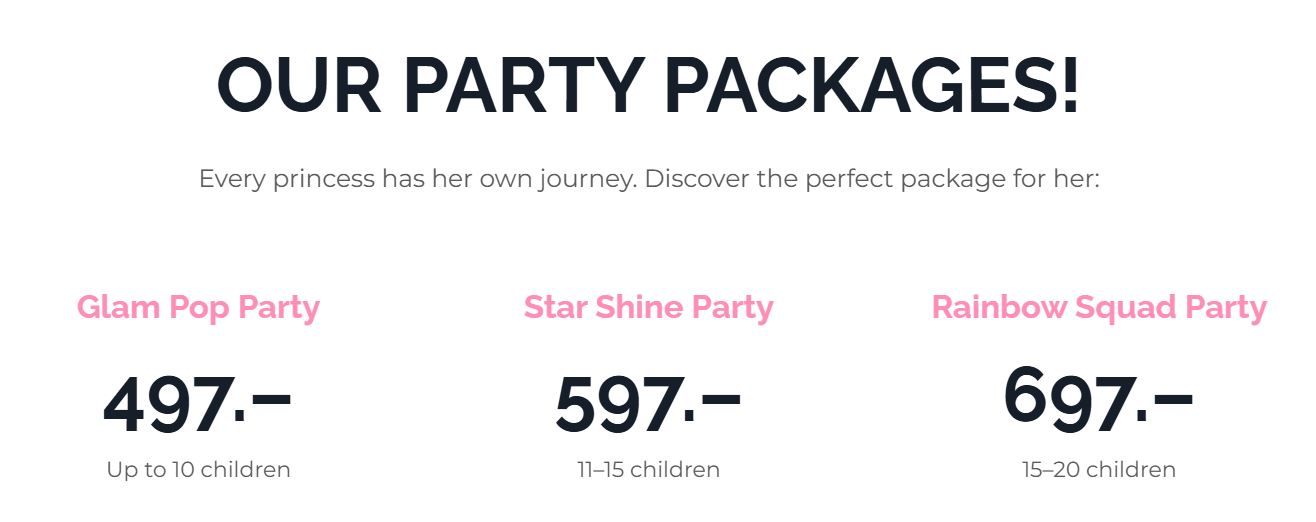
Task: Click the word 'OUR' in the heading
Action: [x=299, y=86]
